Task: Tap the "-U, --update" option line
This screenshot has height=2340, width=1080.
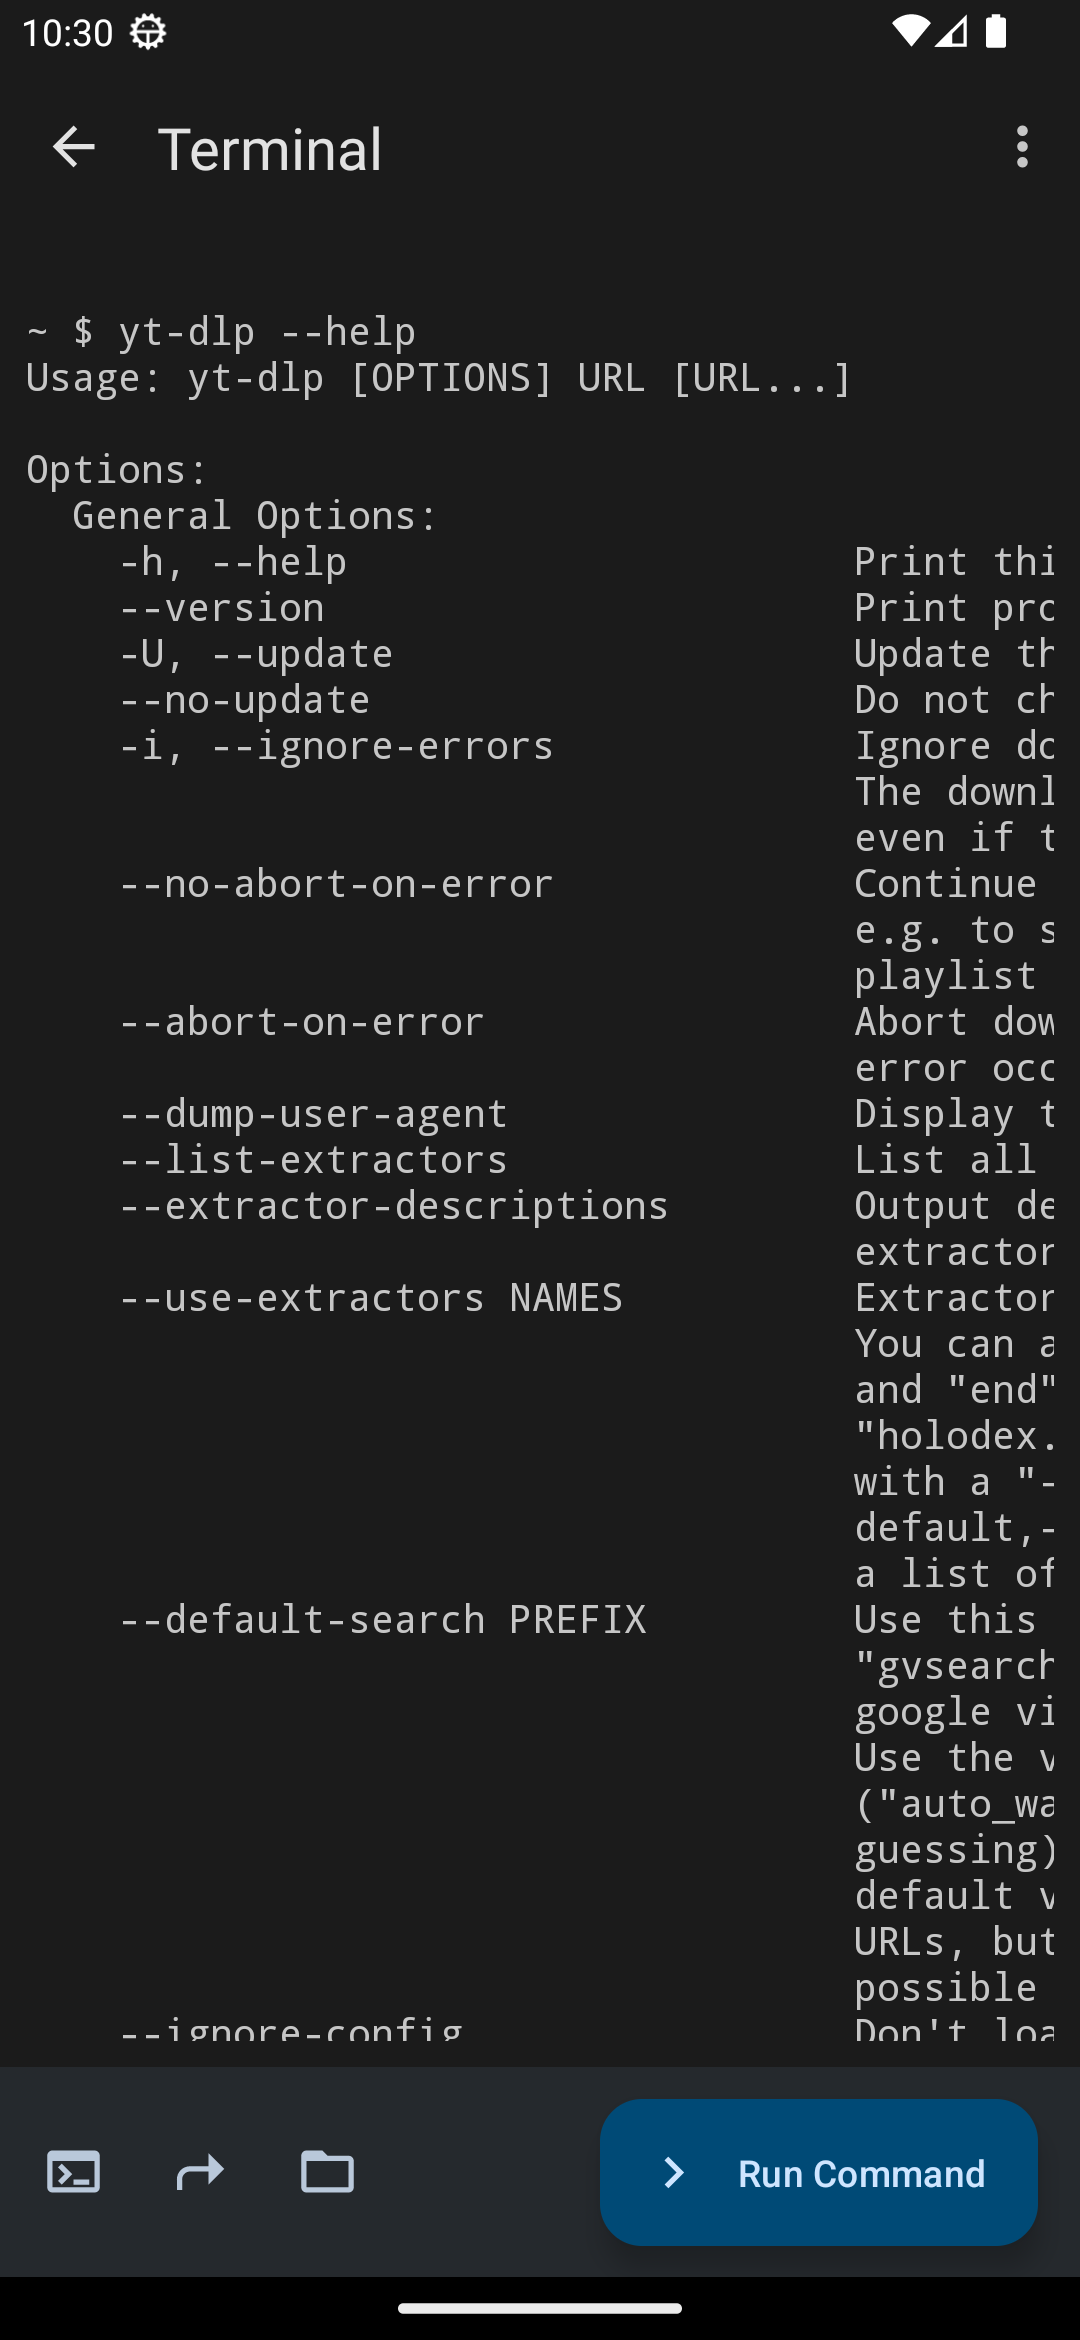Action: [x=256, y=654]
